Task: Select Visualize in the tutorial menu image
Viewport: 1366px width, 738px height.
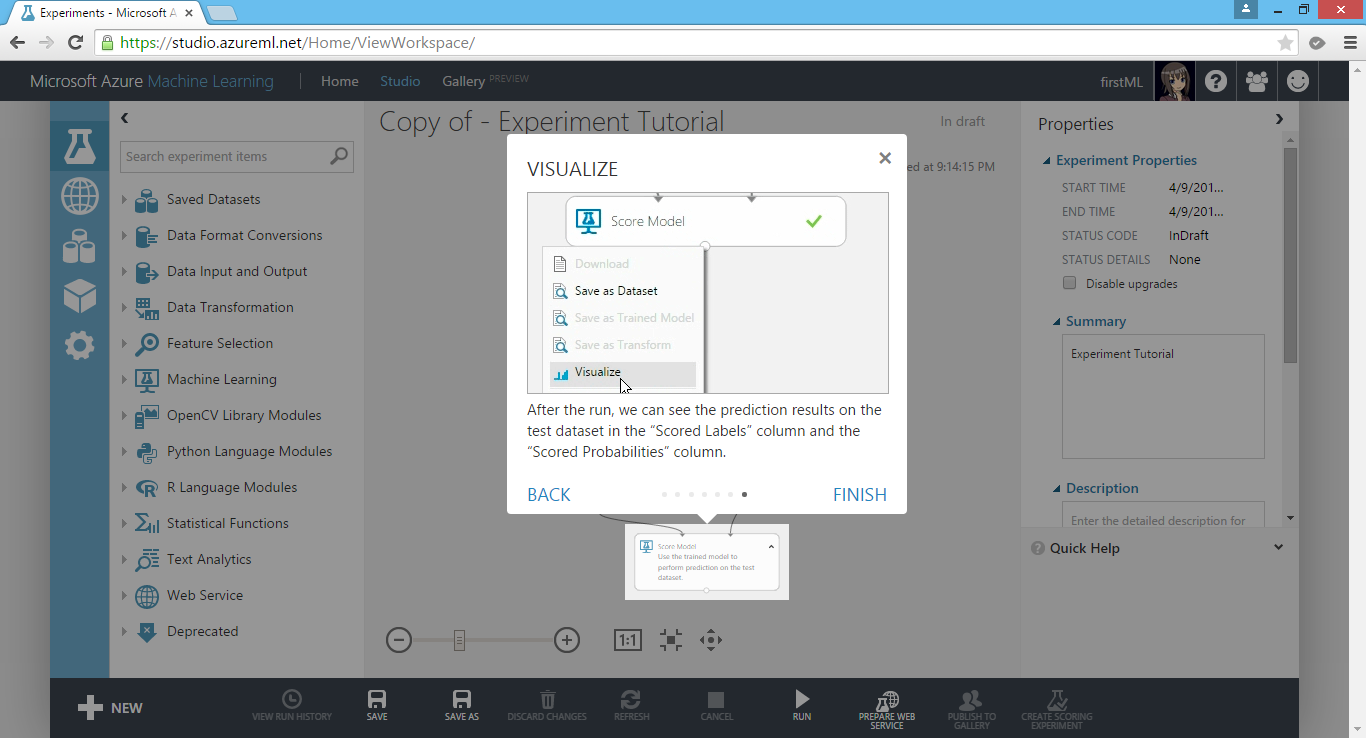Action: point(622,373)
